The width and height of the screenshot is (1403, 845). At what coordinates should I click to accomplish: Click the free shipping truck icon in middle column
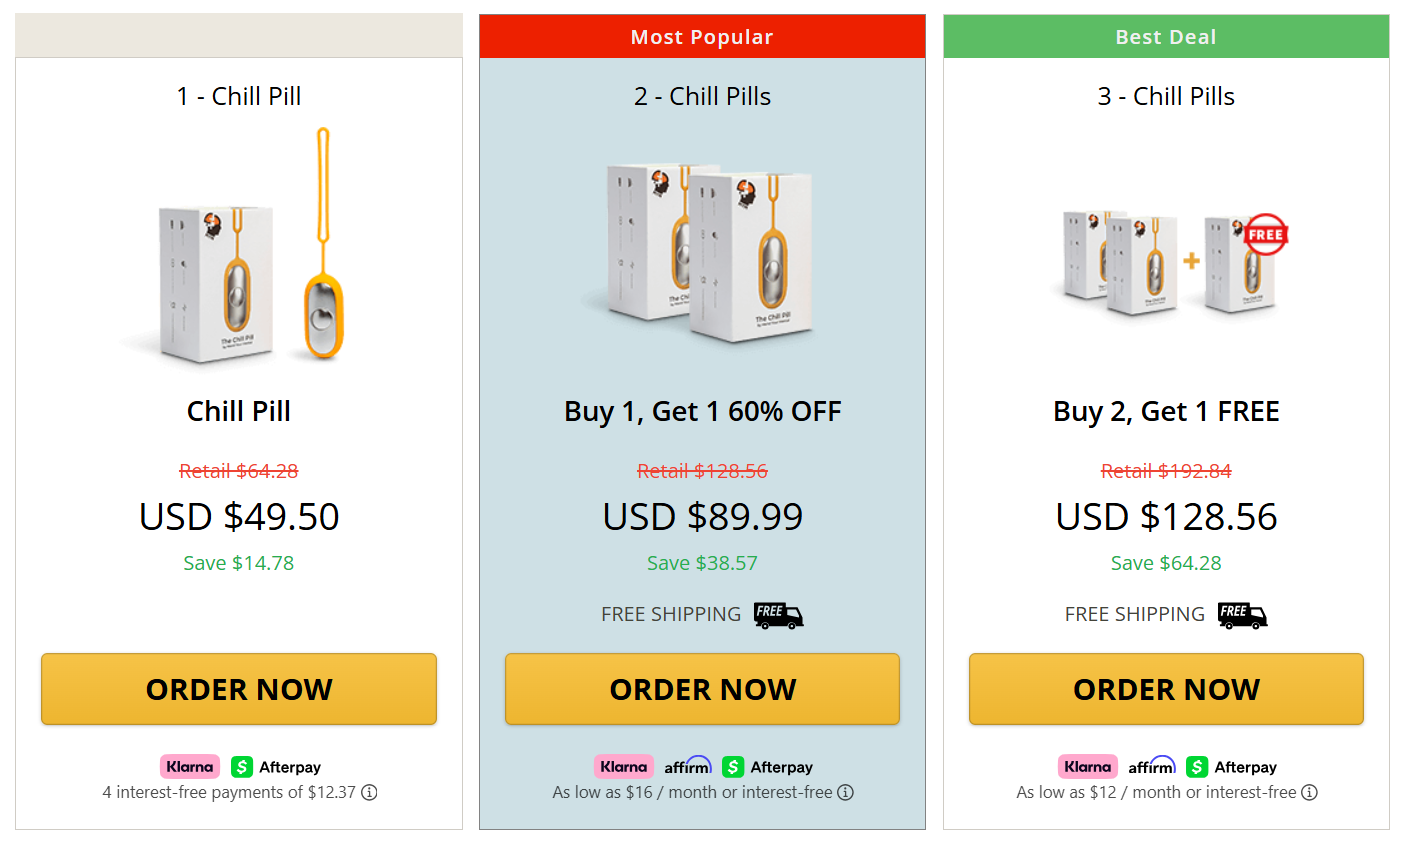(779, 615)
